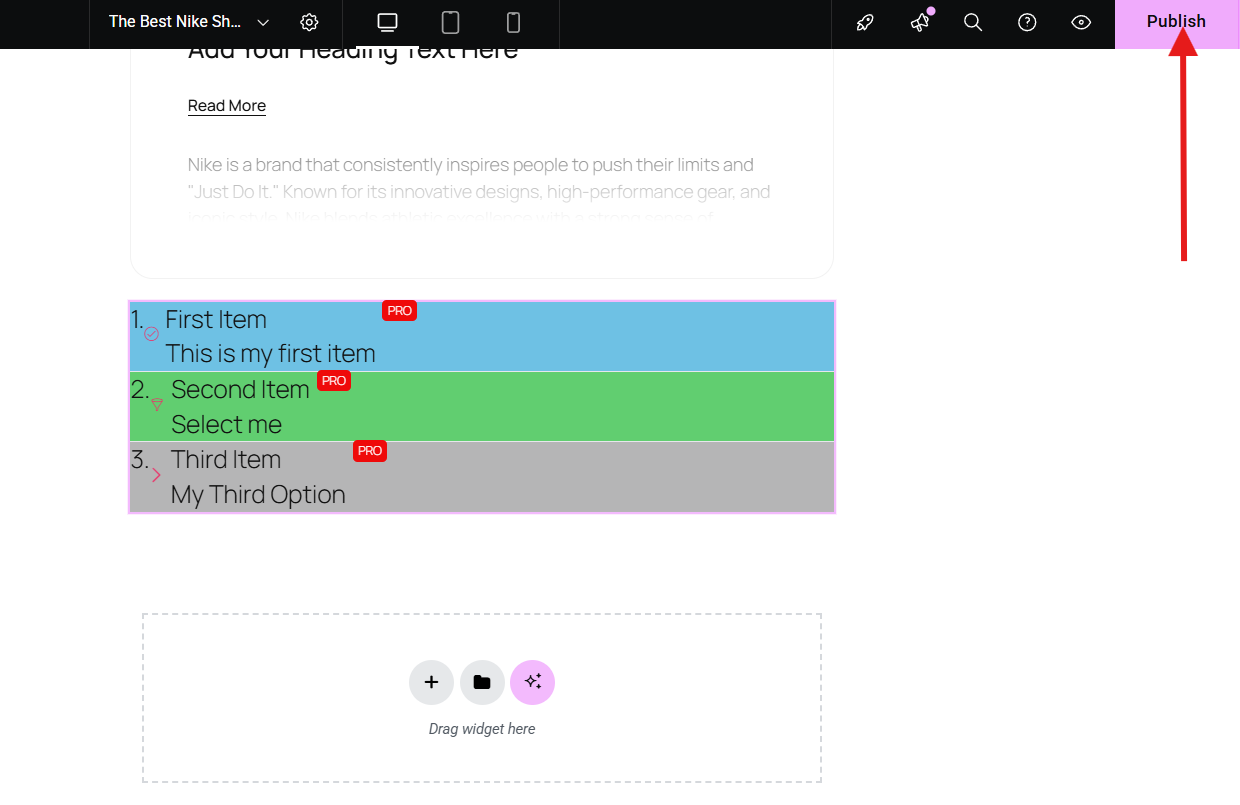The width and height of the screenshot is (1240, 805).
Task: Expand the page title dropdown chevron
Action: (x=263, y=22)
